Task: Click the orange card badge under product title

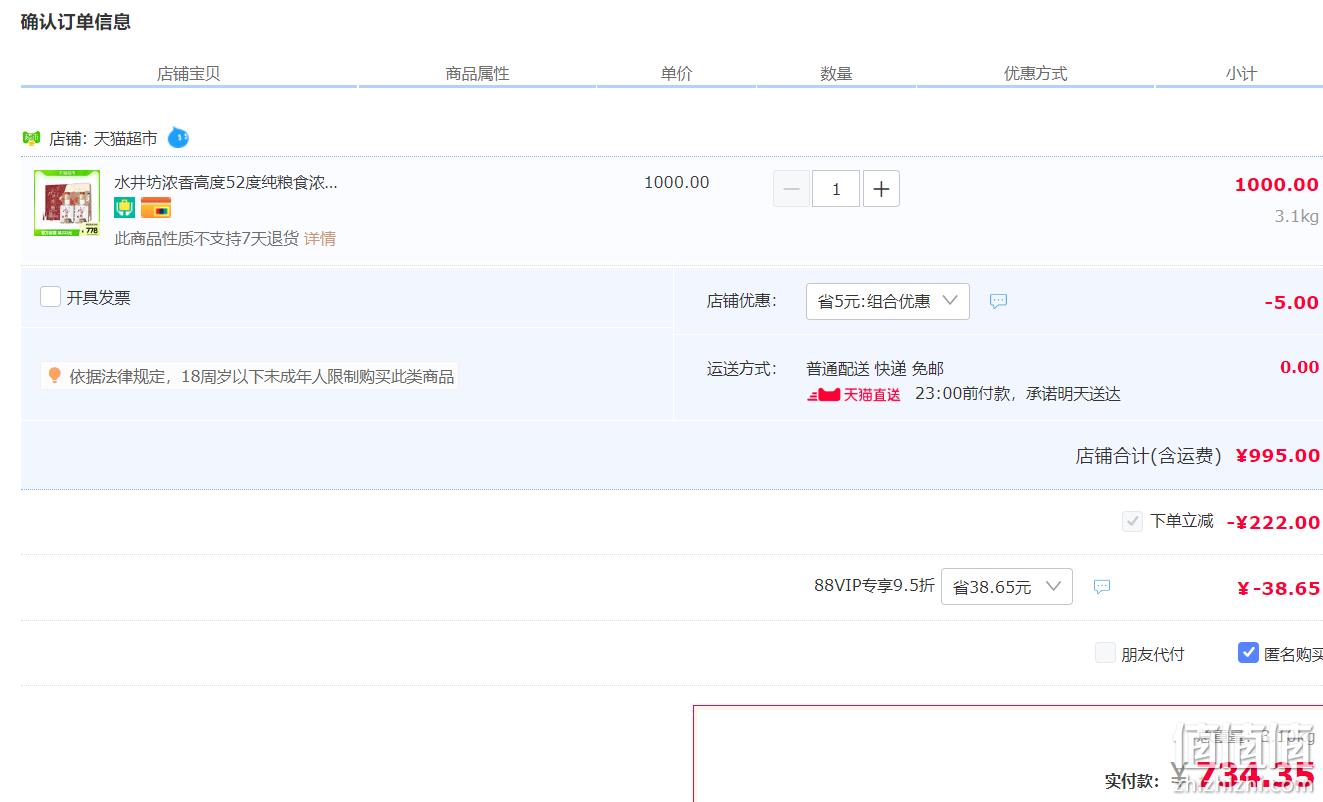Action: coord(156,208)
